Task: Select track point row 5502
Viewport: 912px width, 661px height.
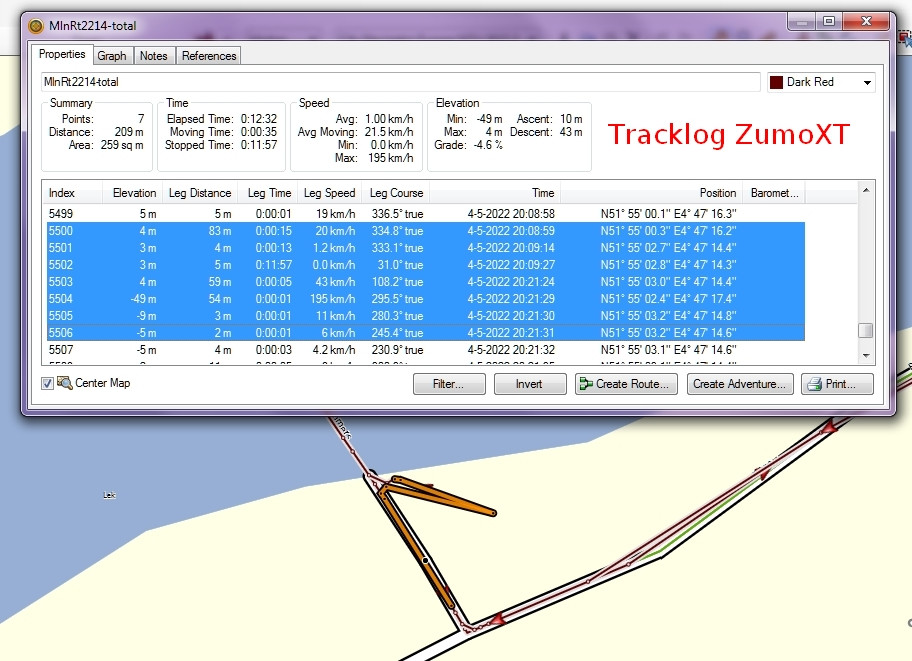Action: (x=425, y=265)
